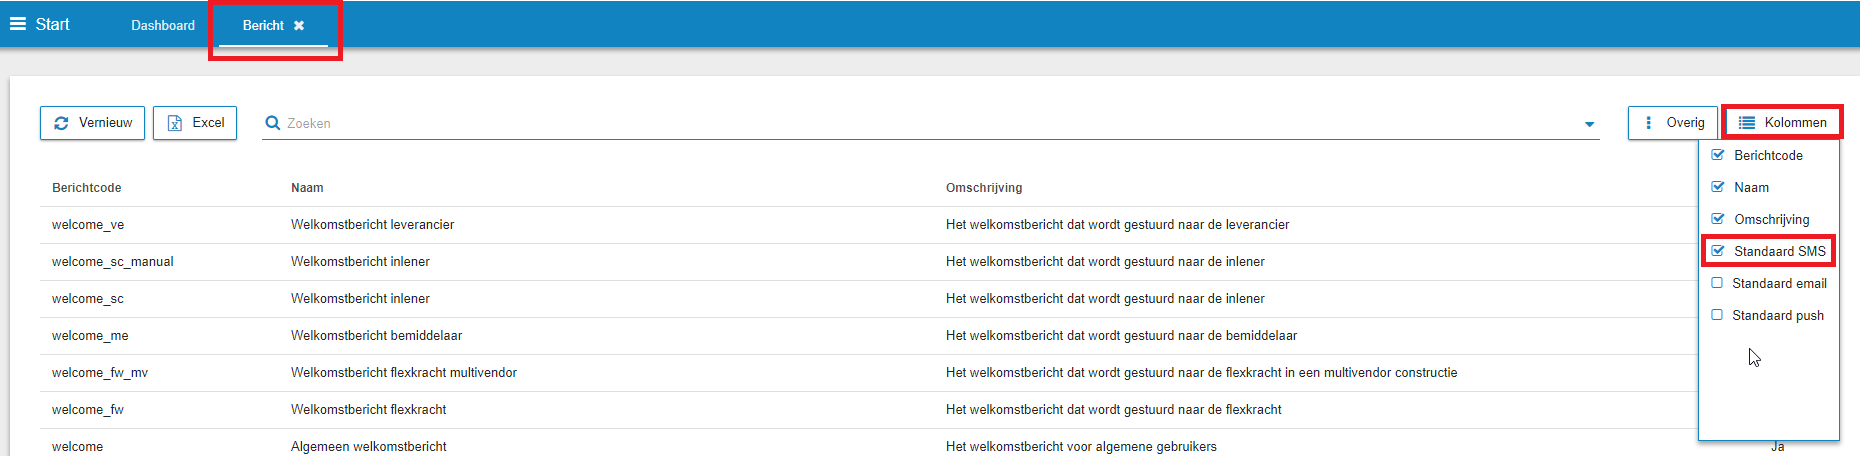Toggle the Omschrijving column checkbox
Image resolution: width=1860 pixels, height=456 pixels.
point(1718,219)
